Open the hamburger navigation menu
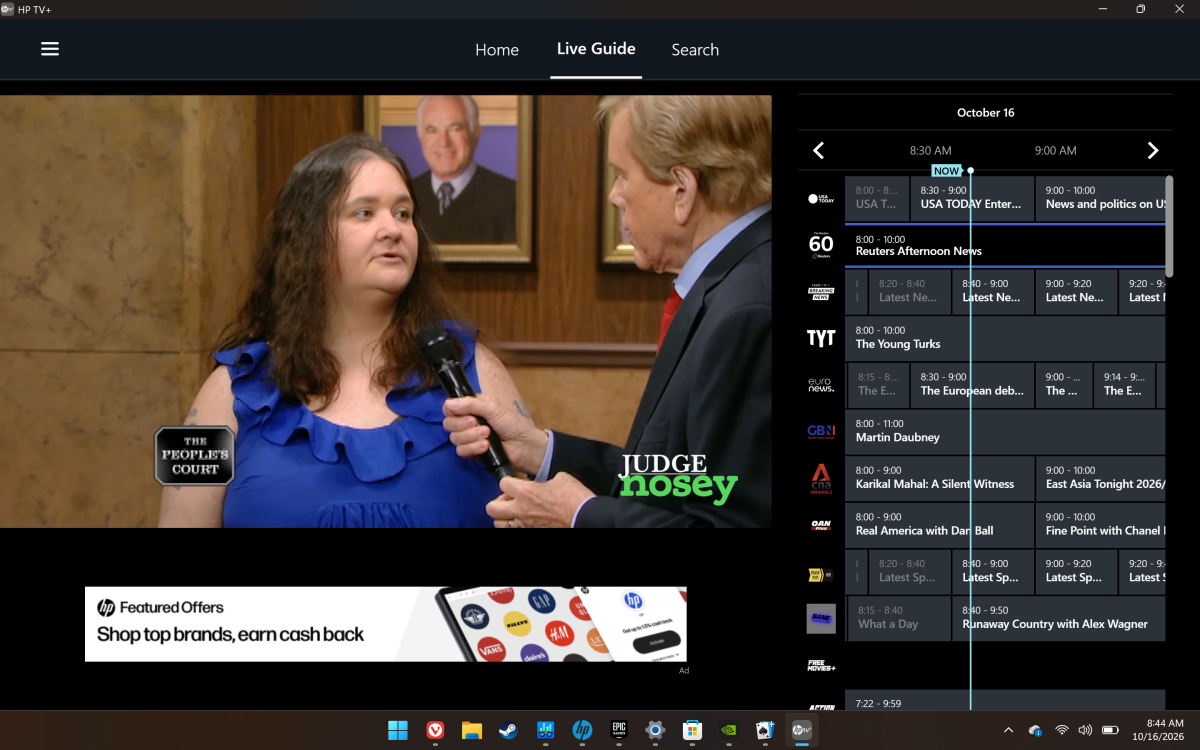 click(x=50, y=49)
